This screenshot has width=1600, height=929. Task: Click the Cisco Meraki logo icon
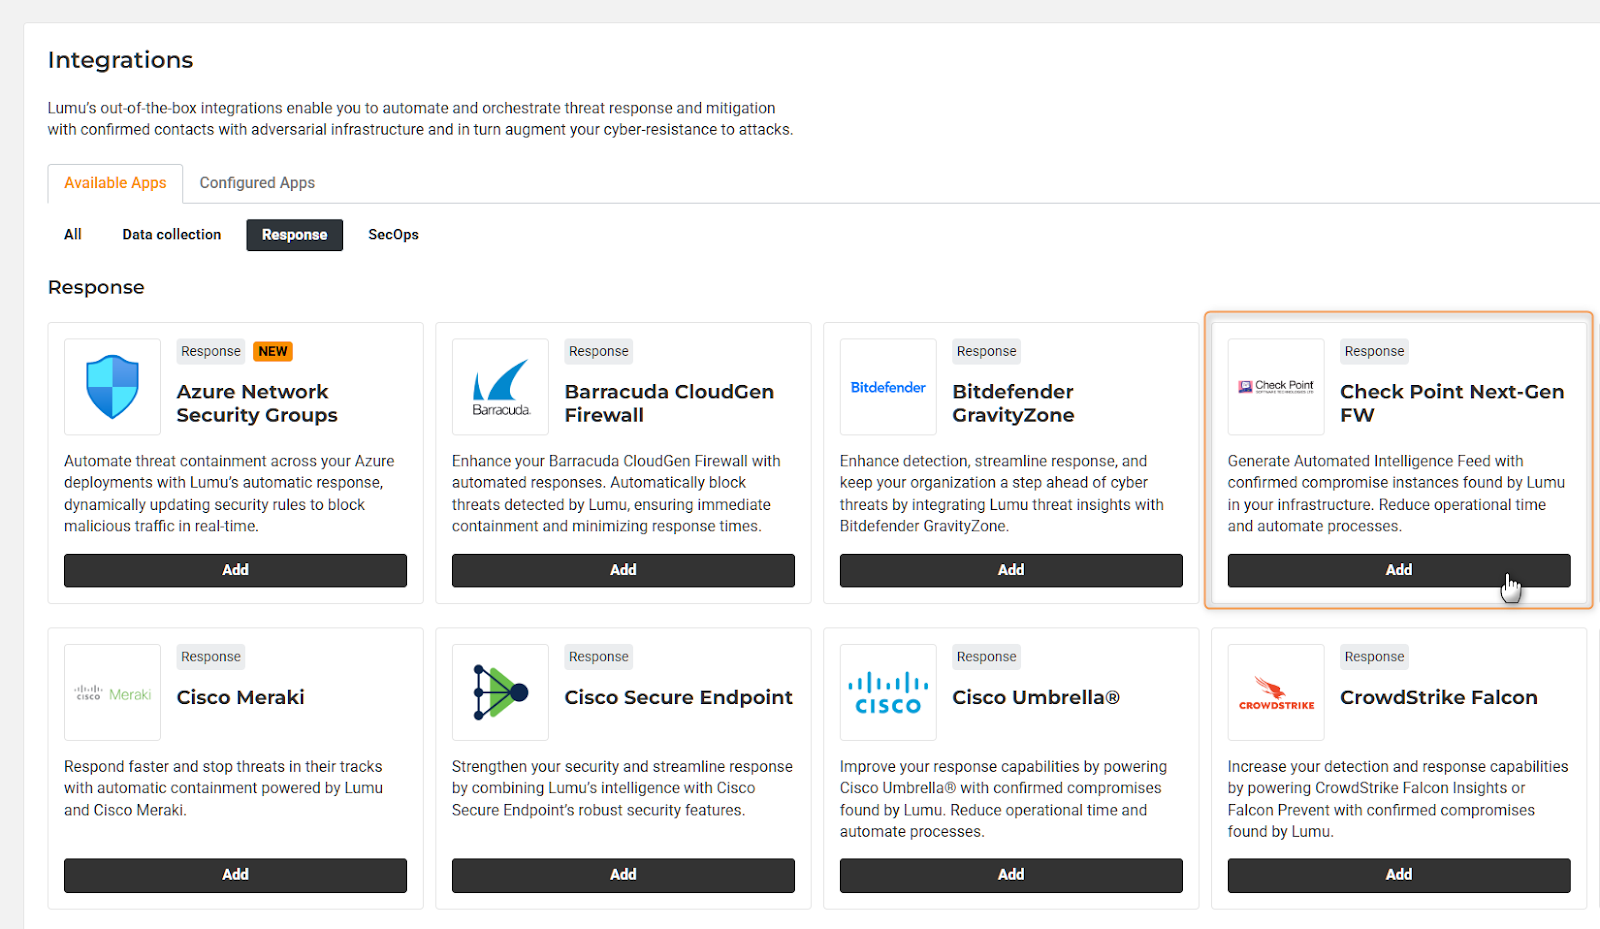112,693
